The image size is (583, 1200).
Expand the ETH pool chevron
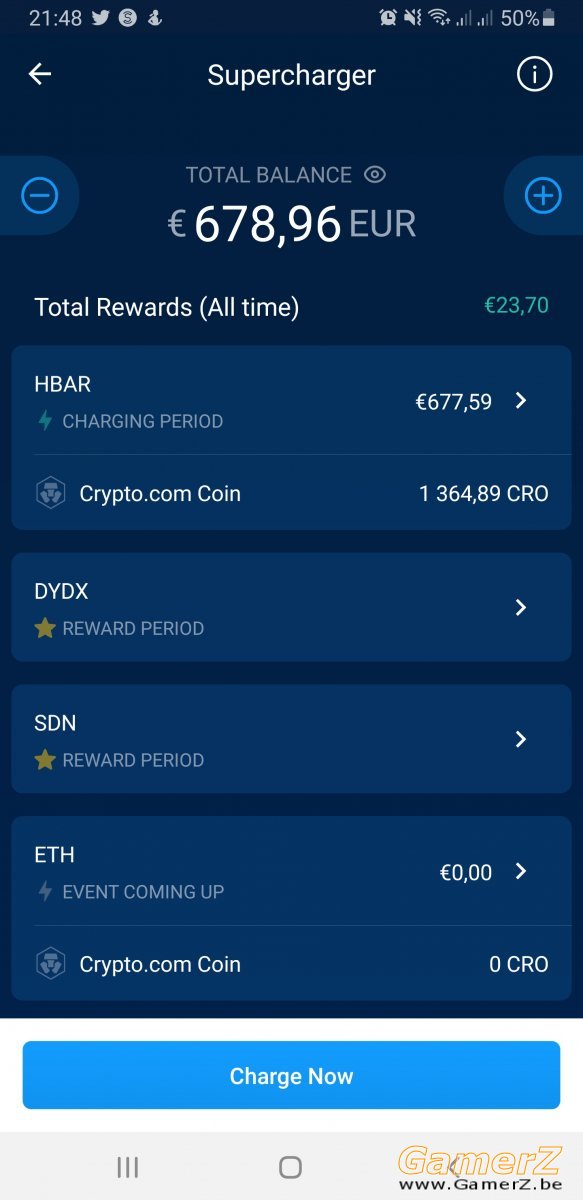pyautogui.click(x=520, y=871)
